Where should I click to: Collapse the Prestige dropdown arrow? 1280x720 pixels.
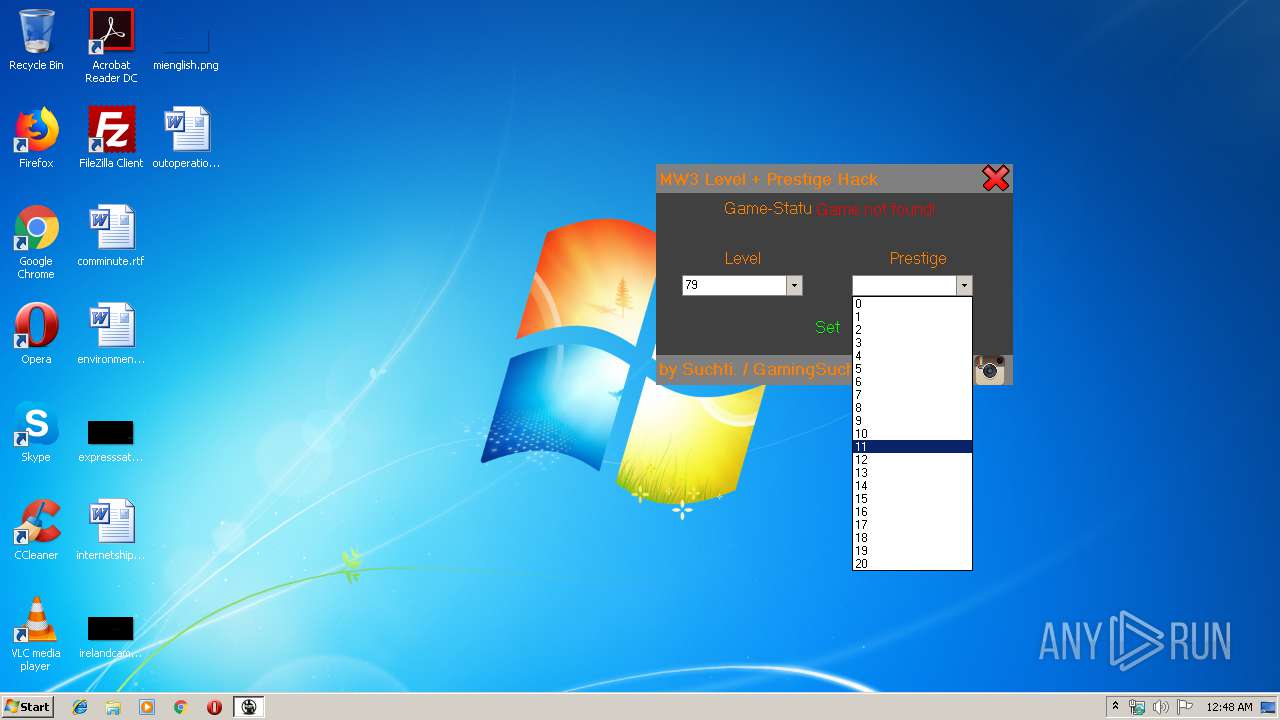[964, 286]
